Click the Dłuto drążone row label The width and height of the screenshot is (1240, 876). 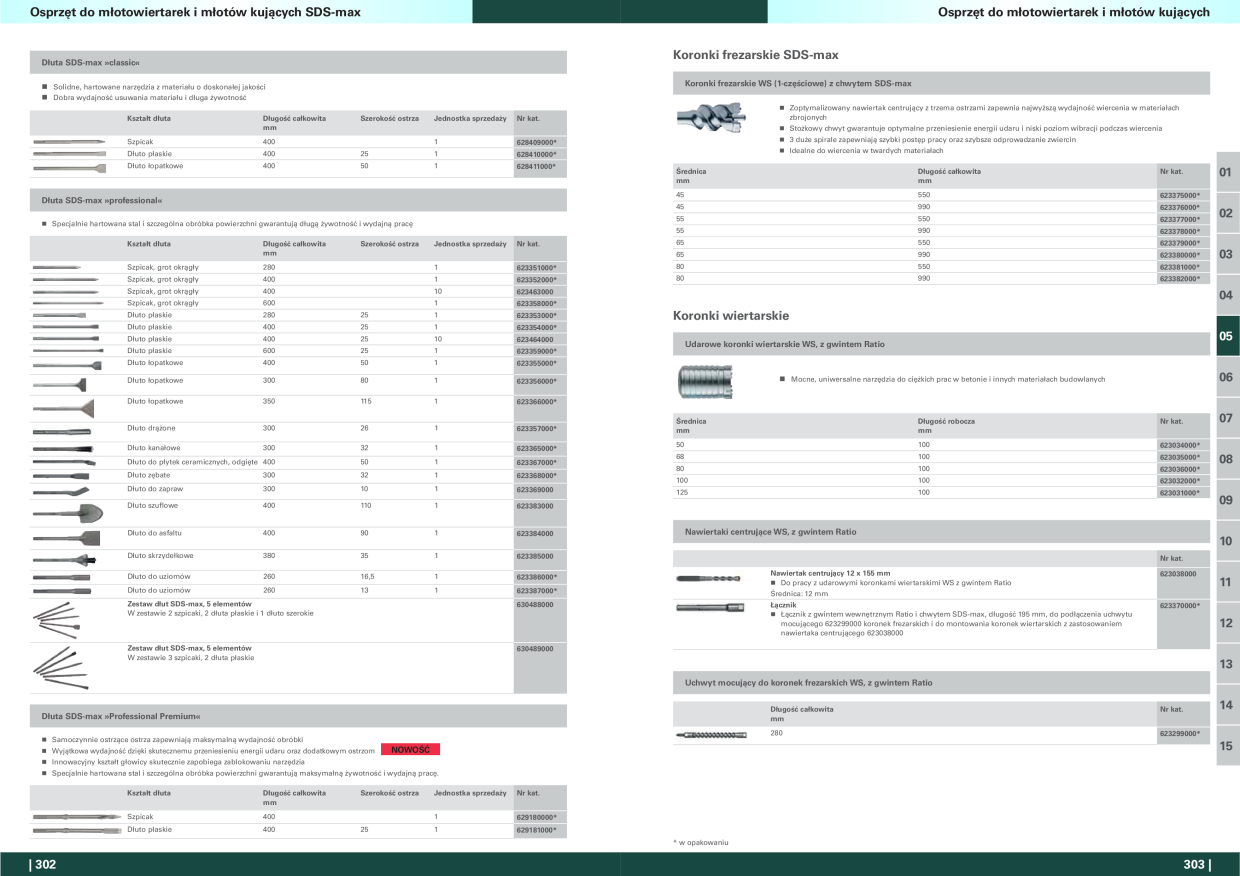[152, 428]
